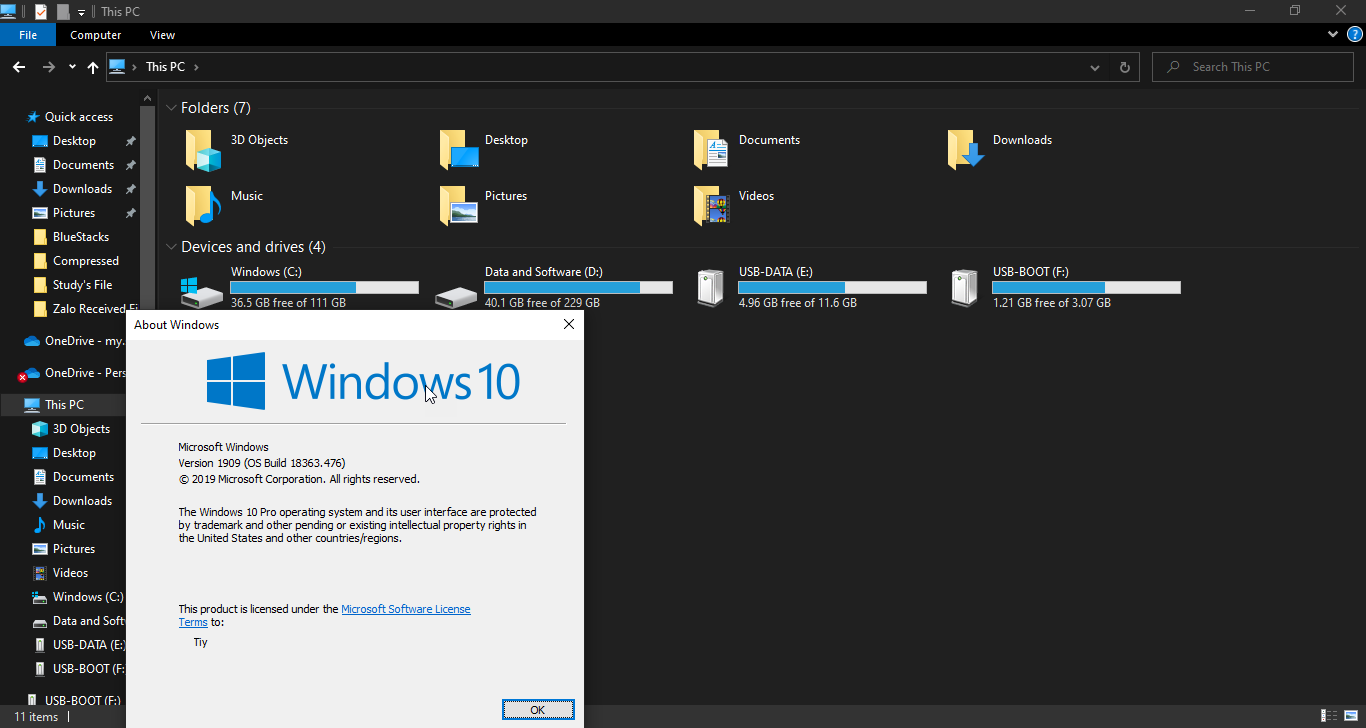Click Windows (C:) storage usage bar
1366x728 pixels.
point(324,287)
